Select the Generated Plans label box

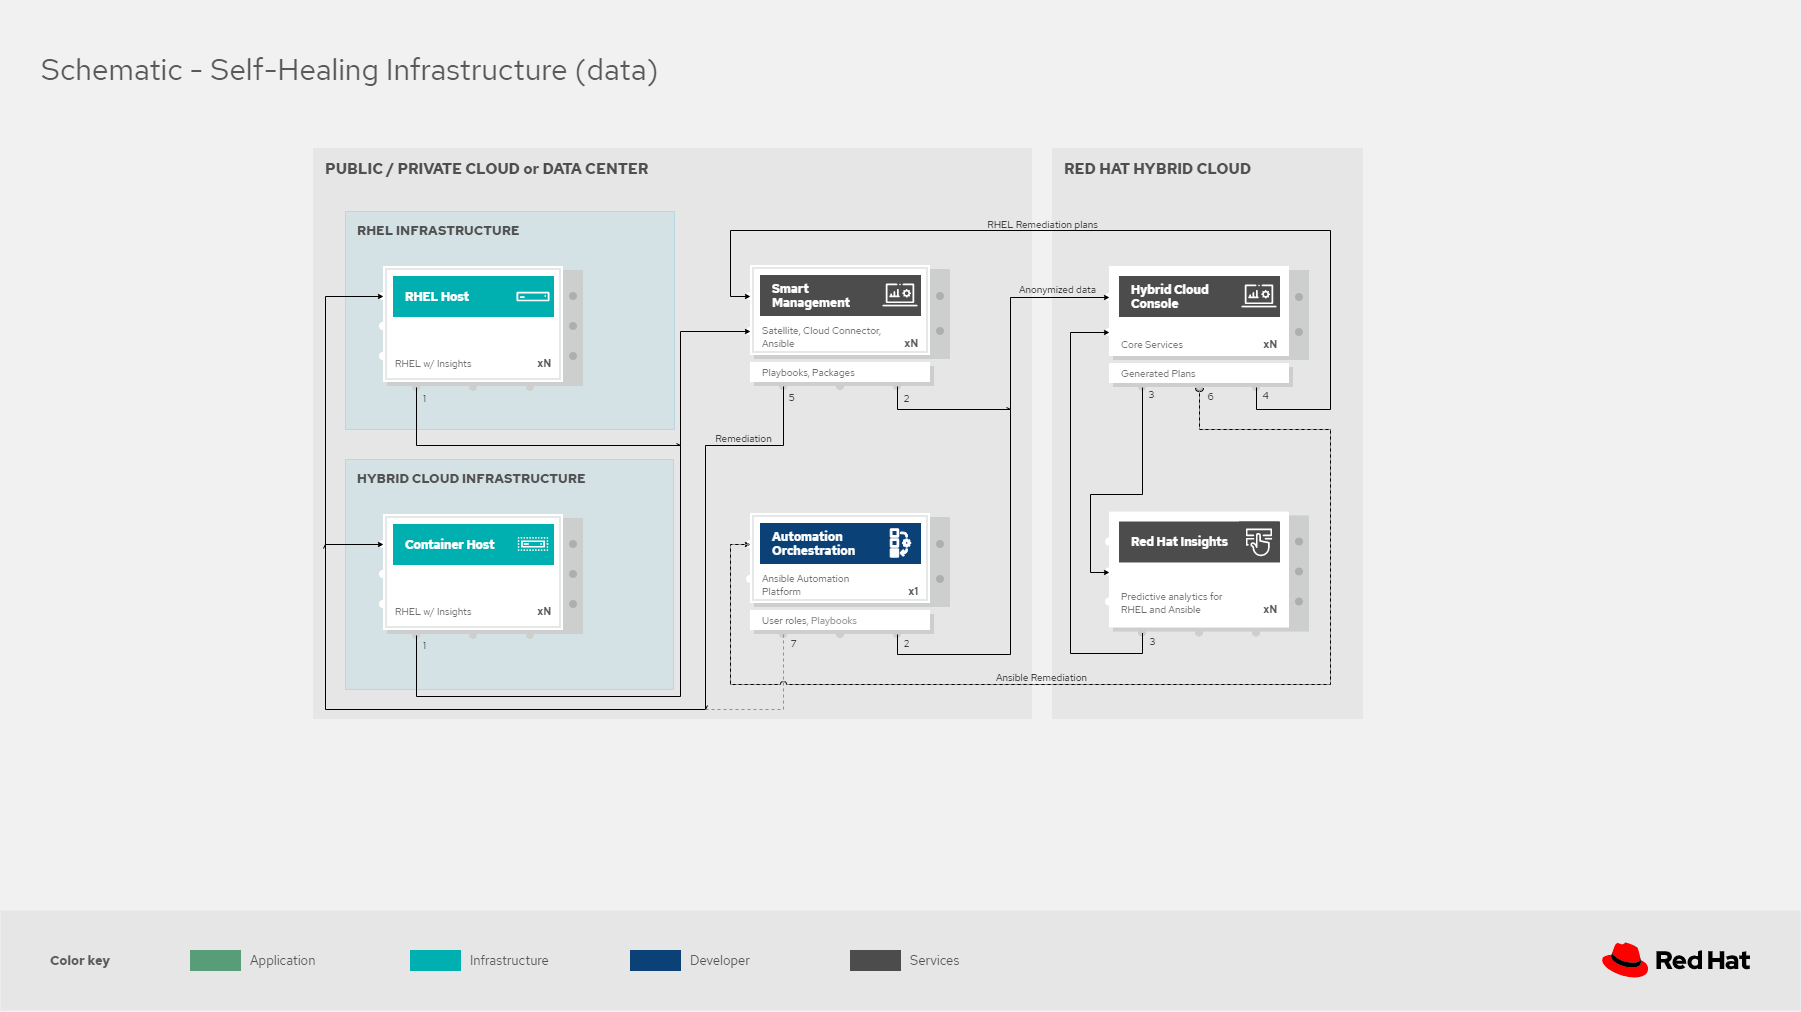(1198, 374)
